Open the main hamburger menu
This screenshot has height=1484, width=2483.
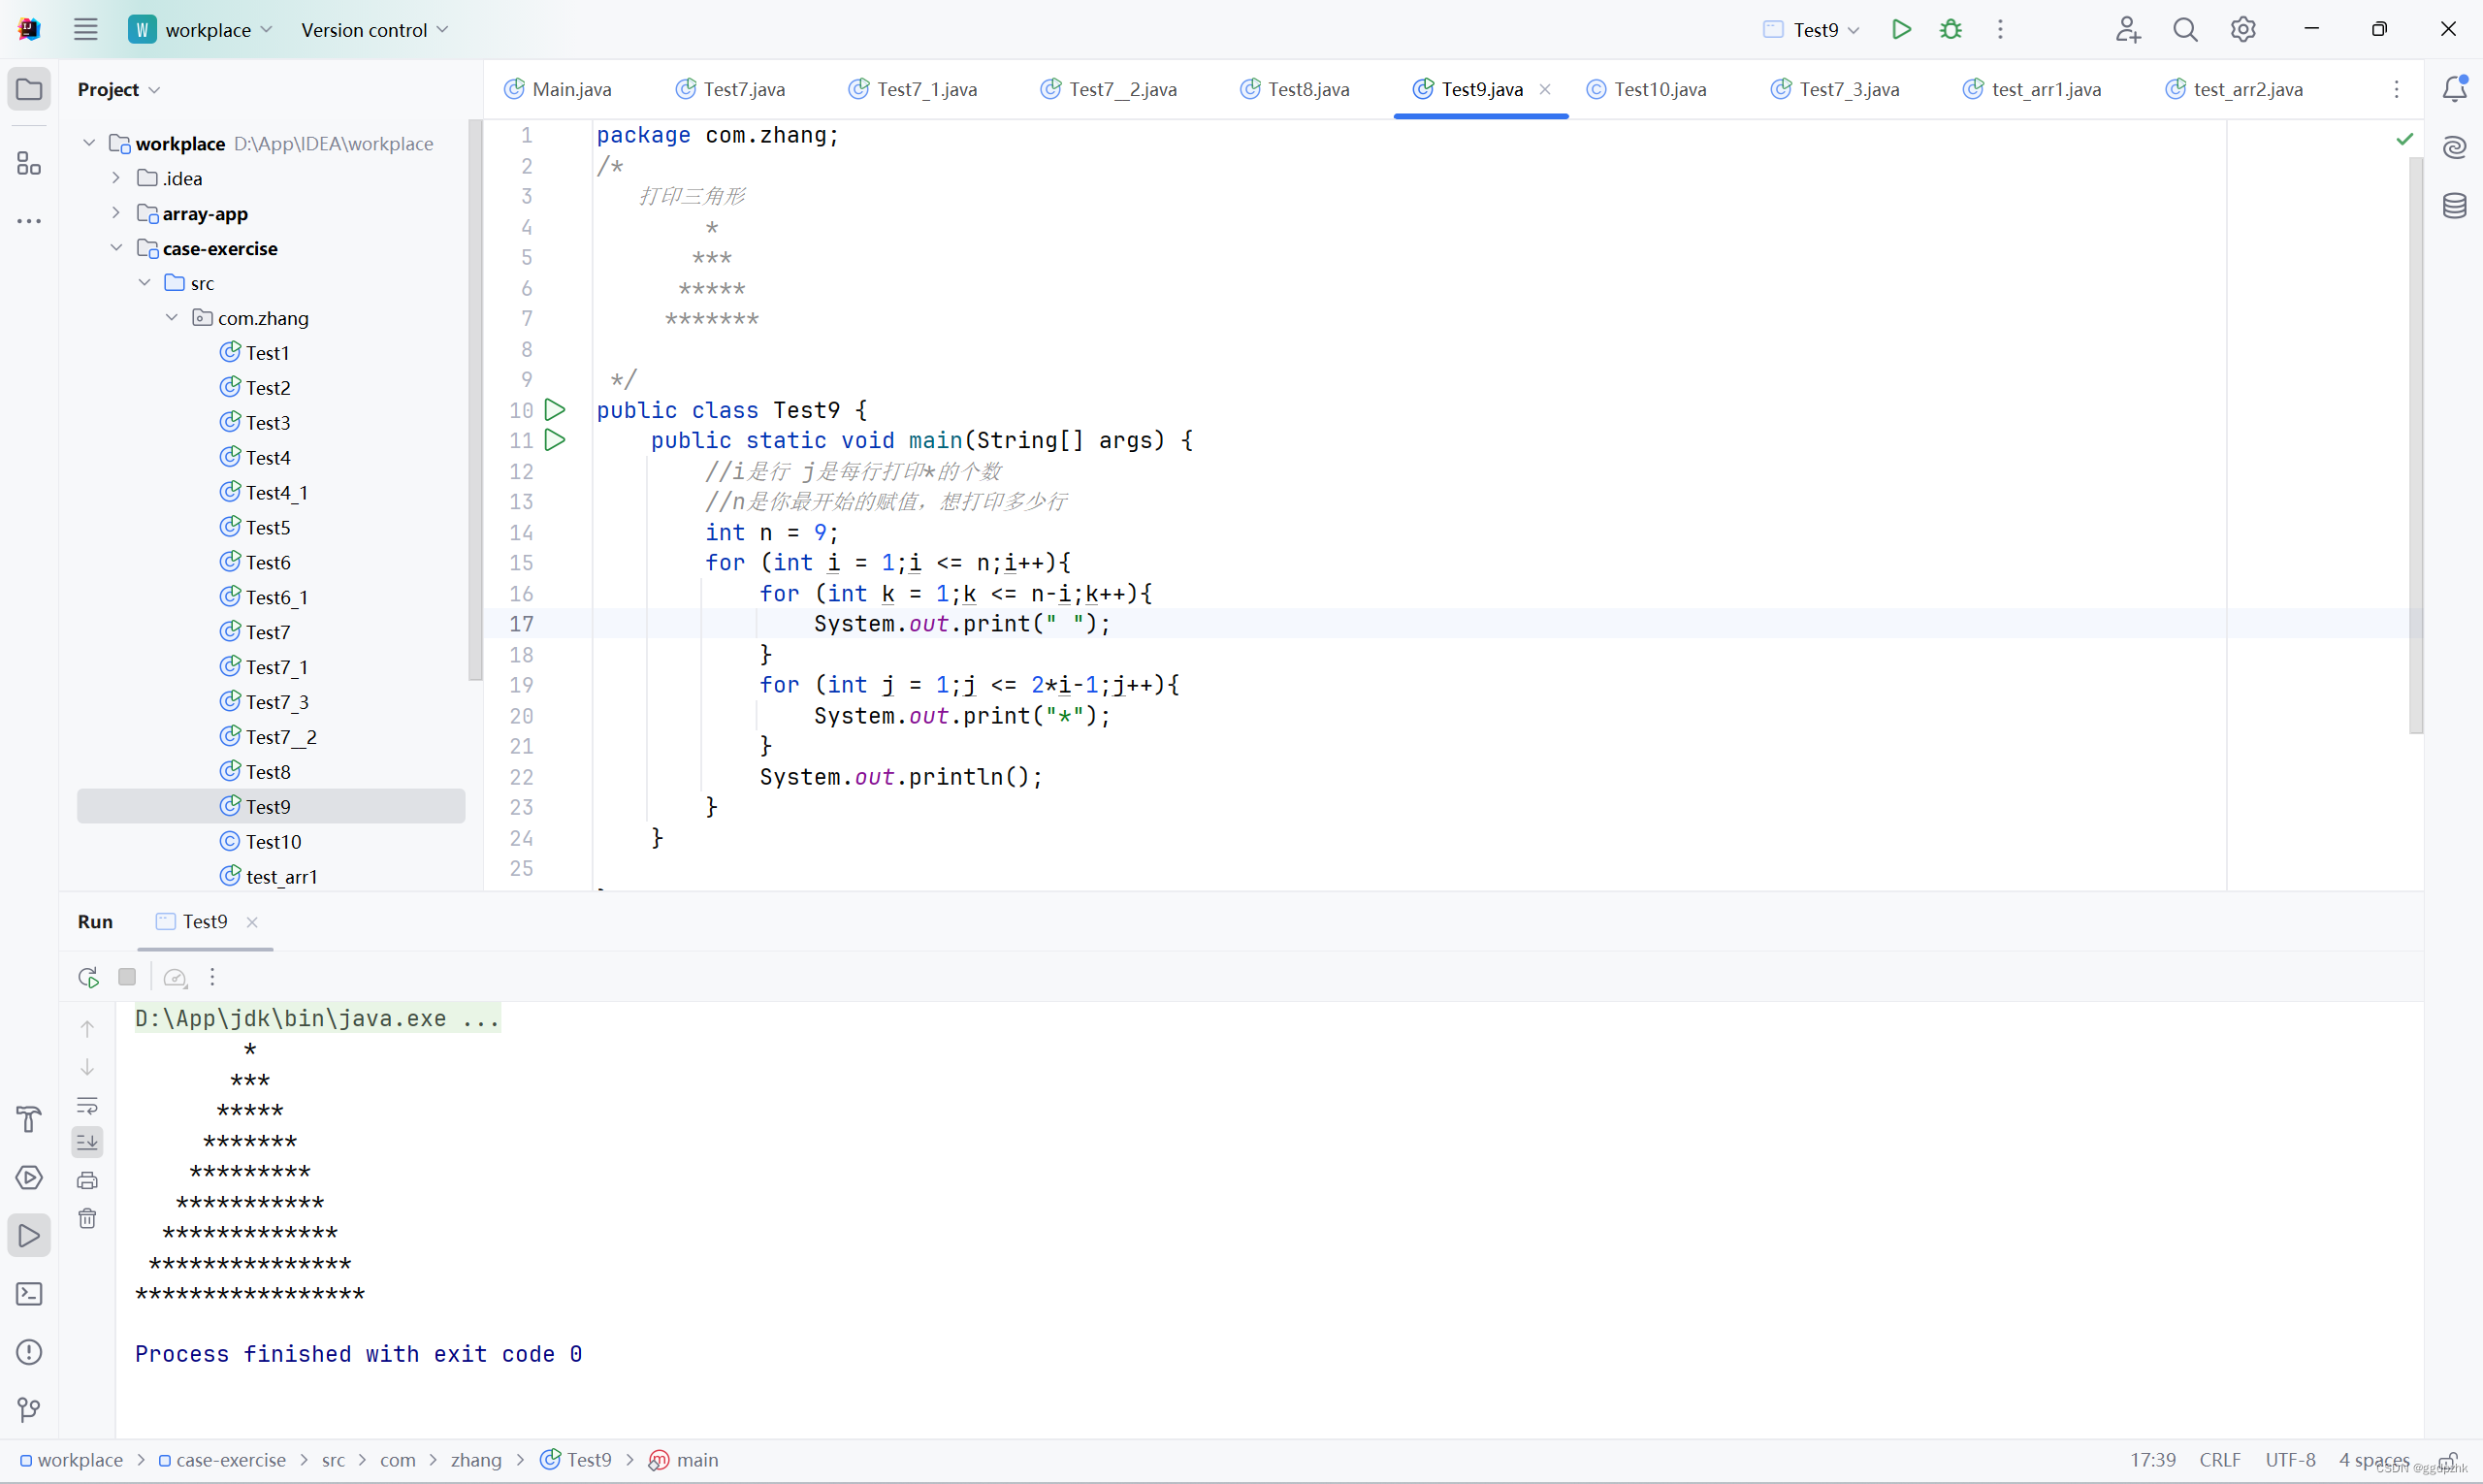pos(86,29)
